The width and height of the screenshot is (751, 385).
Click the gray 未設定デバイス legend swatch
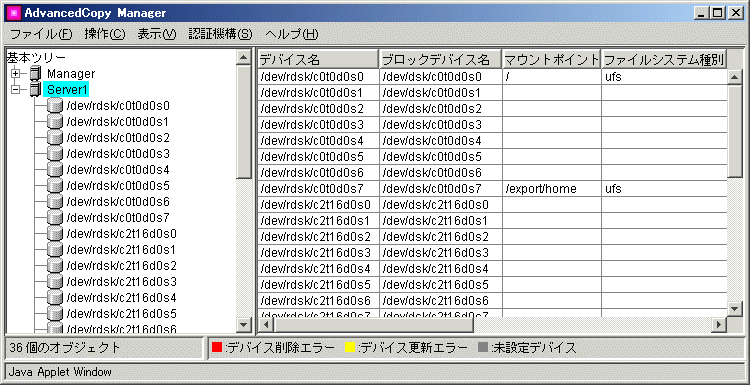tap(484, 348)
